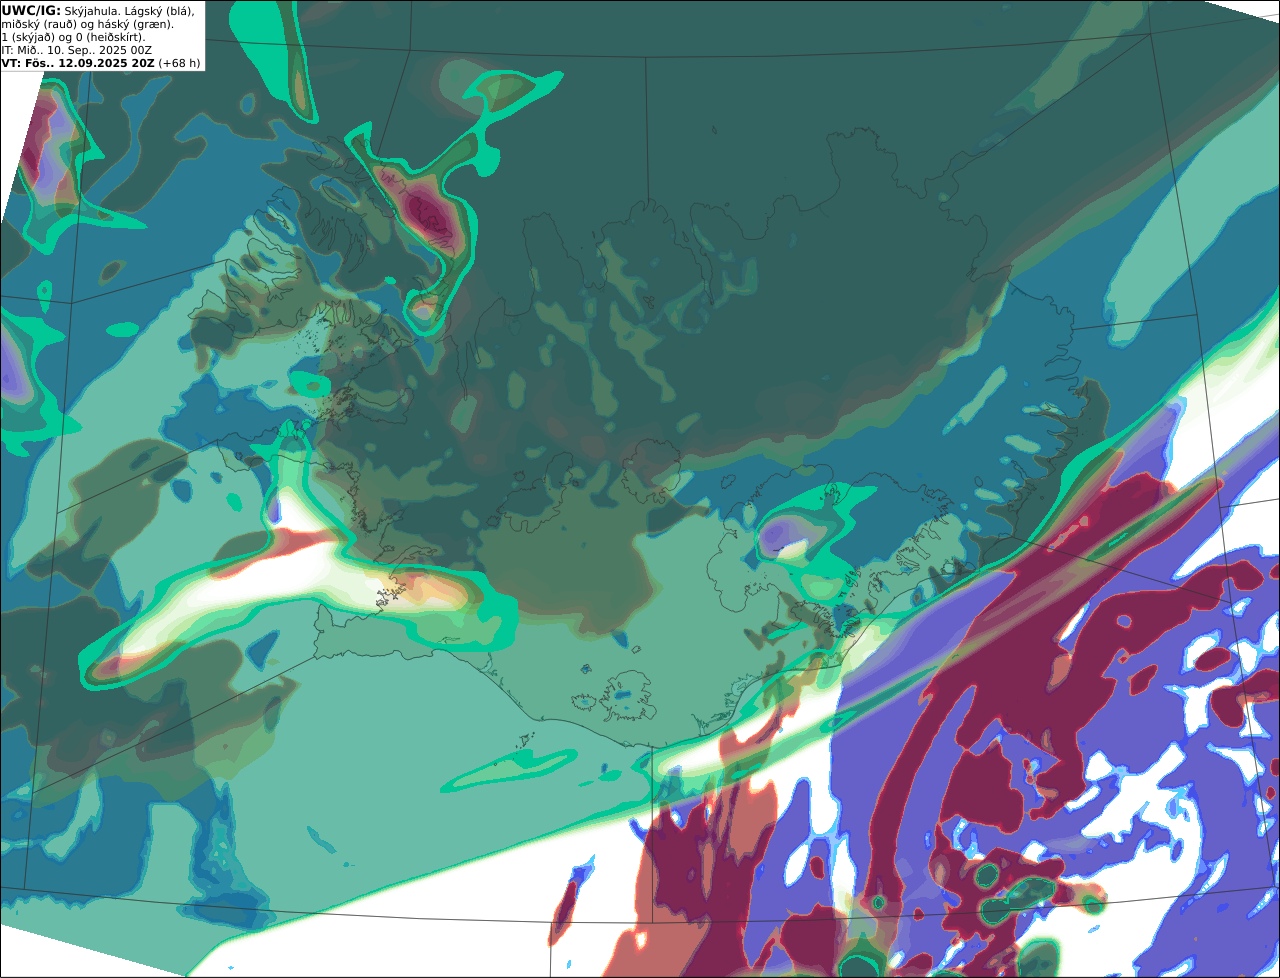Click the 'UWC/IG:' bold title text
The width and height of the screenshot is (1280, 978).
tap(31, 10)
